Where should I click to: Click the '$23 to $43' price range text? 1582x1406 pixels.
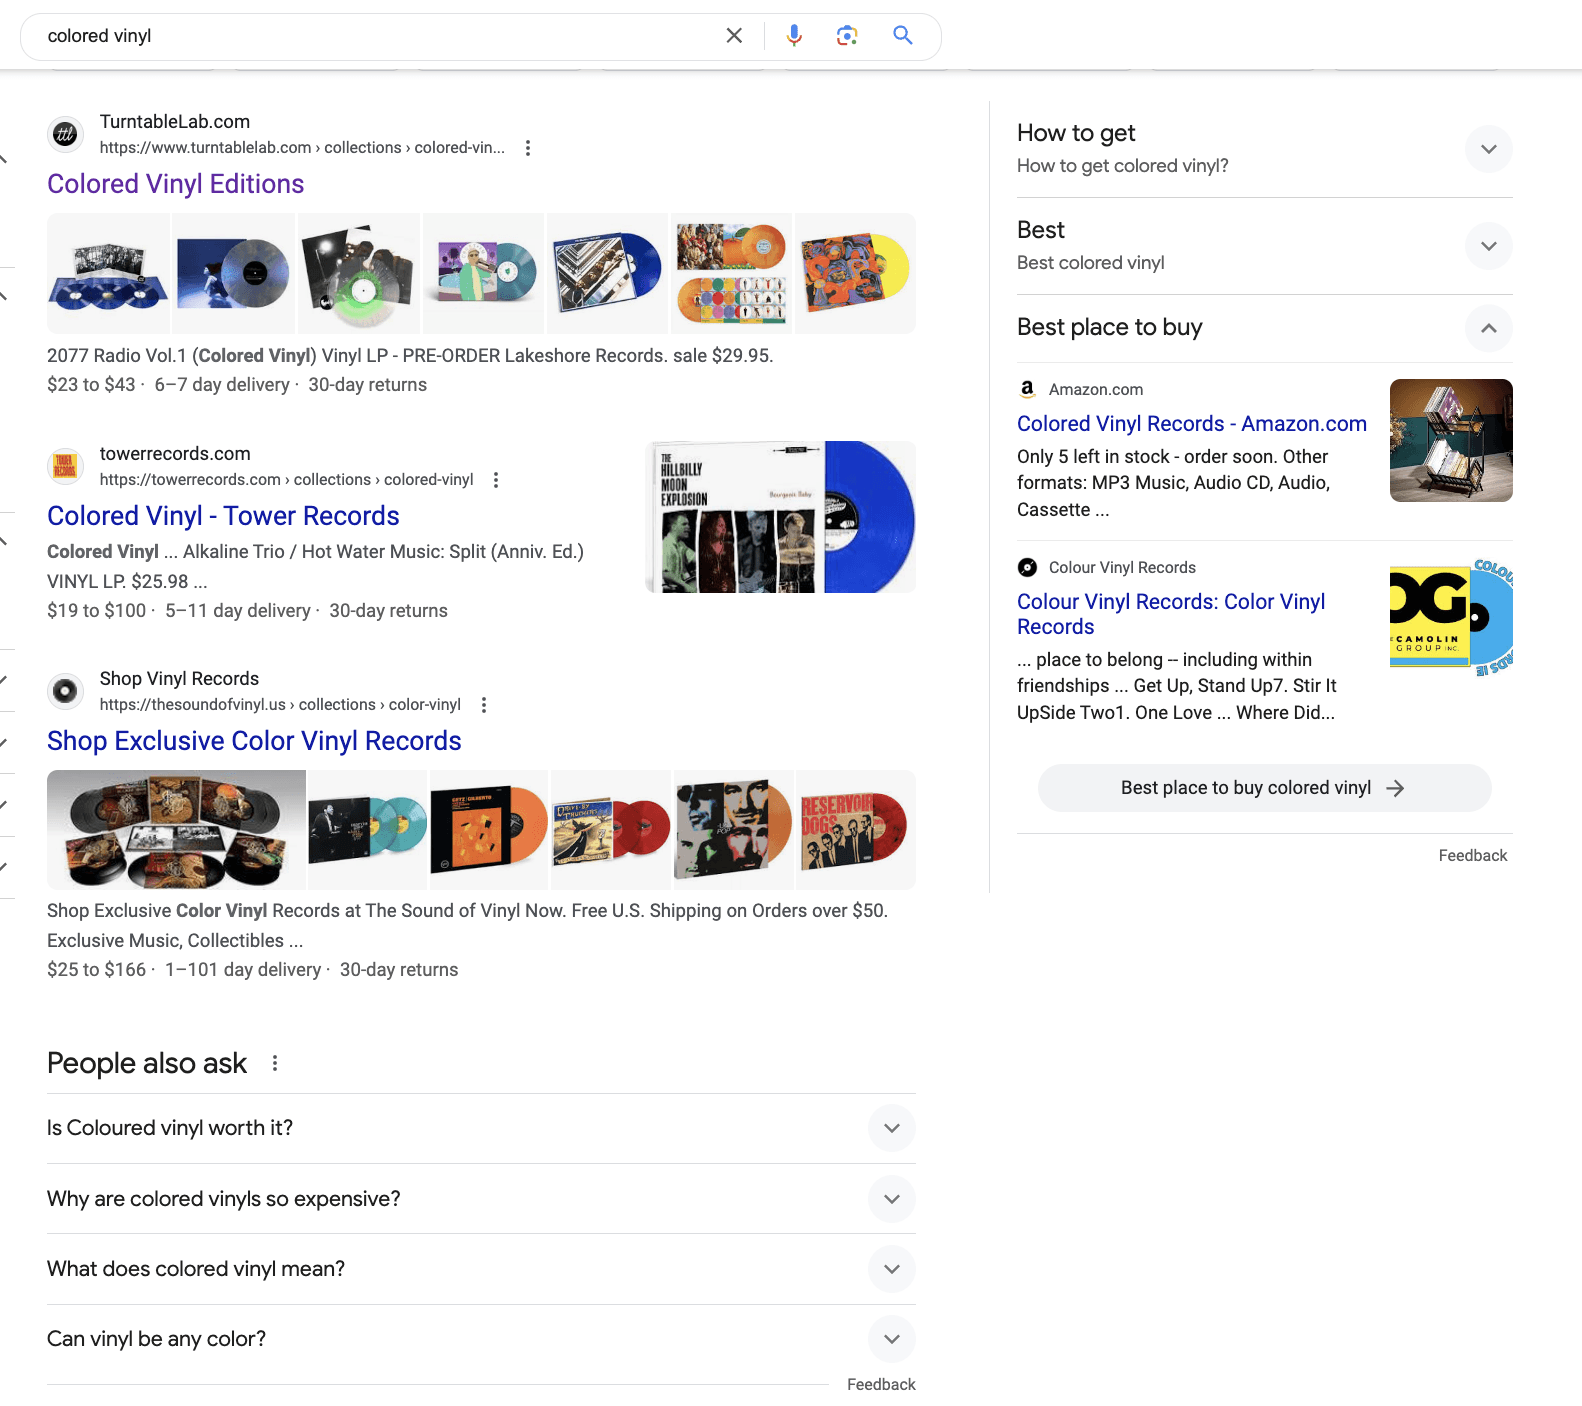pos(91,385)
